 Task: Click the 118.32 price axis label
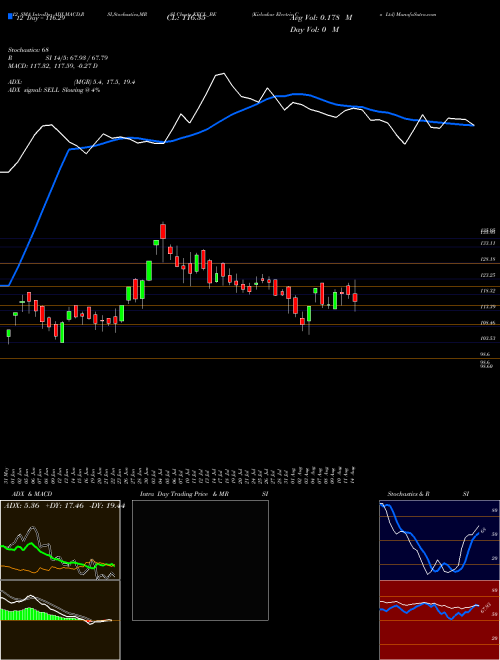tap(488, 291)
